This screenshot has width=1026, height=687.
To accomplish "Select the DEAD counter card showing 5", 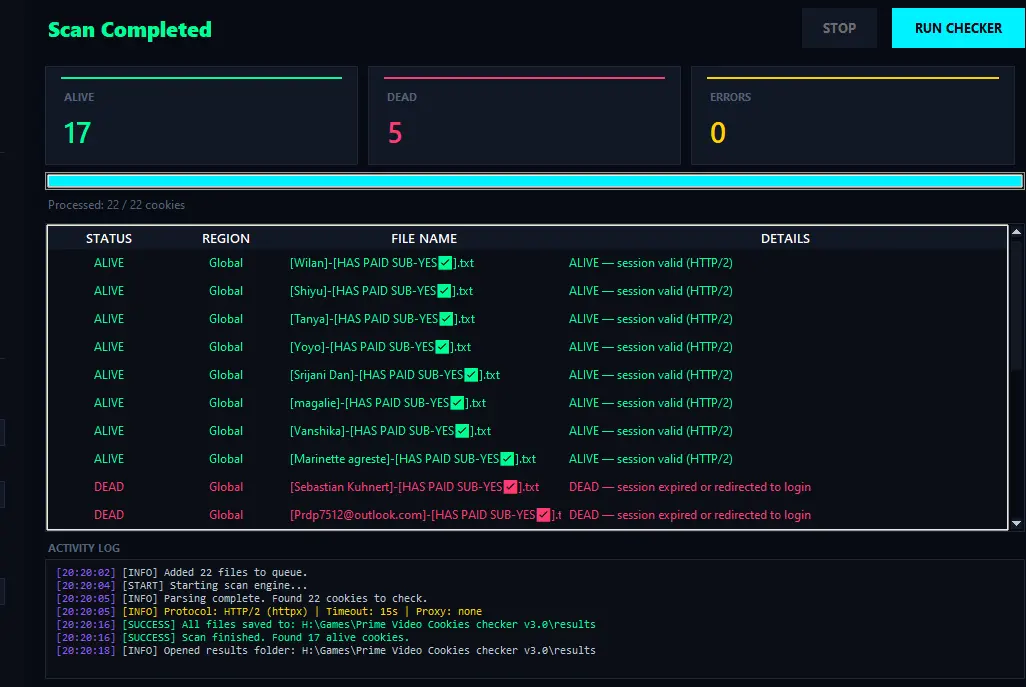I will coord(524,115).
